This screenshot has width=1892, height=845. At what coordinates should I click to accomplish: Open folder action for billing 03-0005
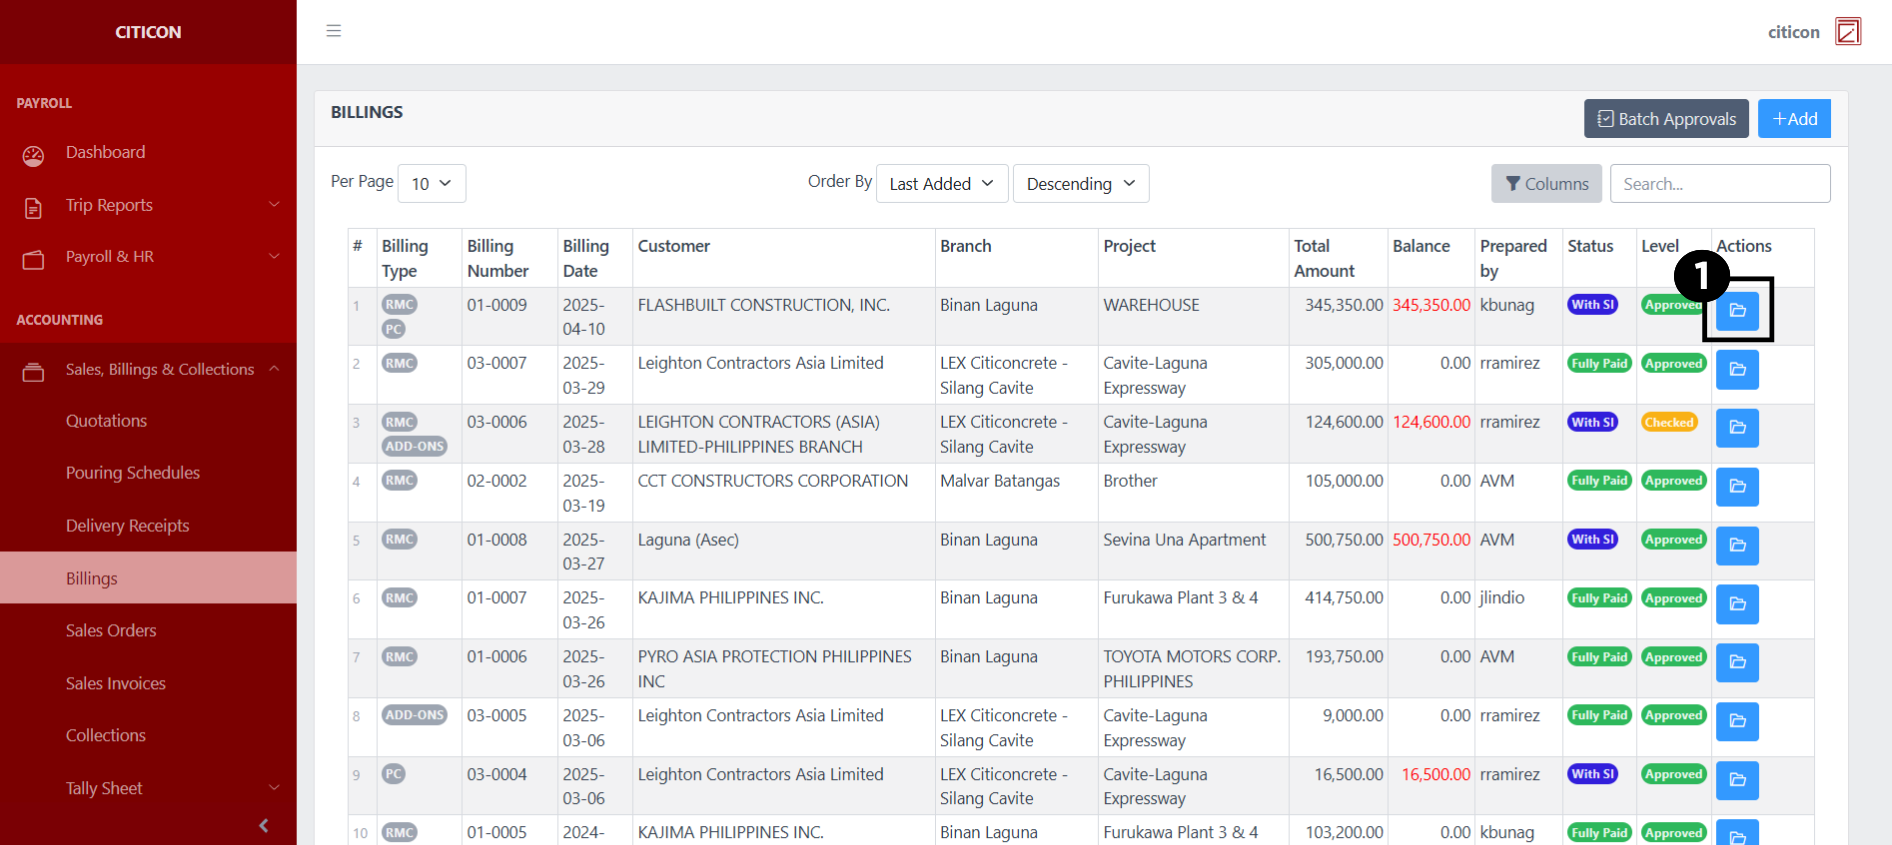(1737, 721)
